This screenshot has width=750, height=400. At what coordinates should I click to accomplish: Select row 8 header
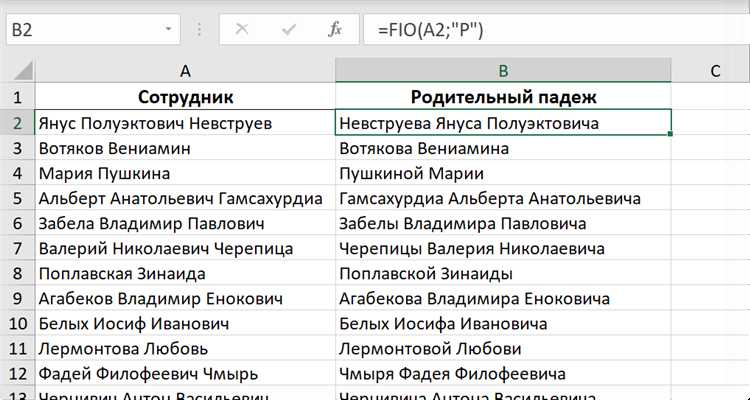(17, 273)
